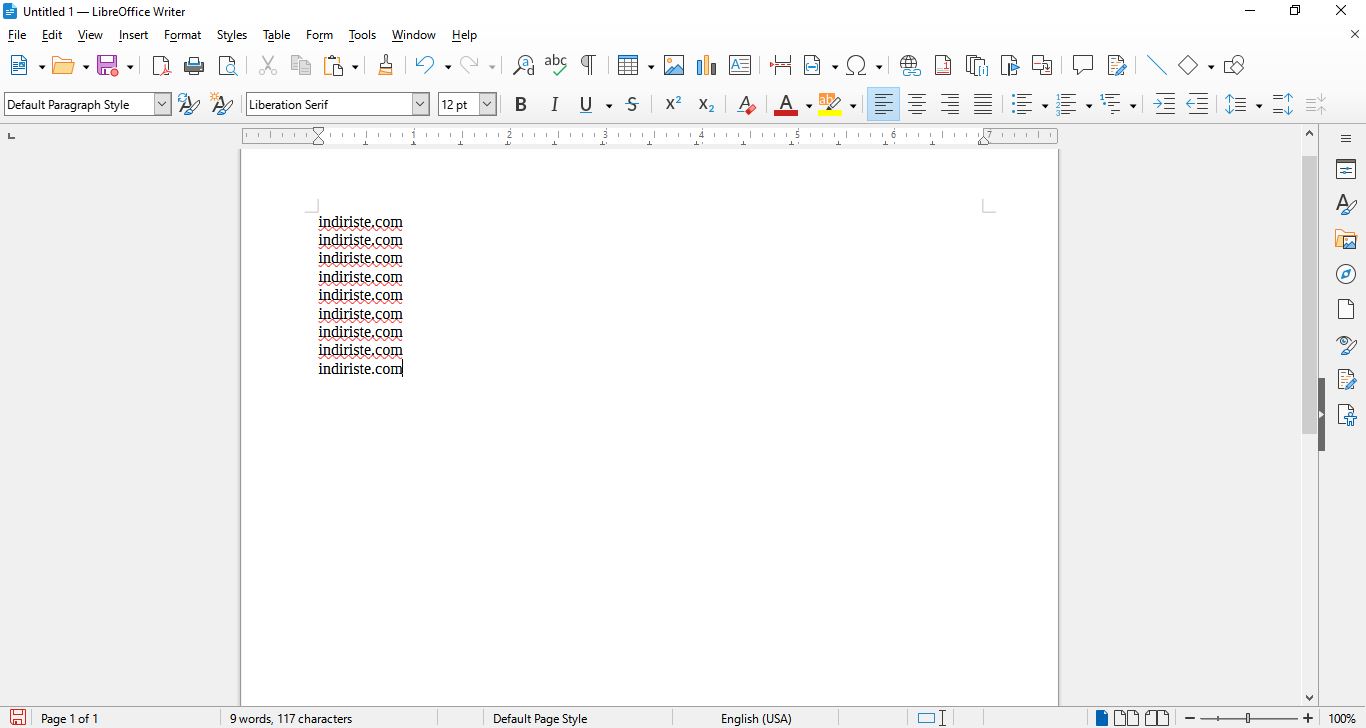Viewport: 1366px width, 728px height.
Task: Expand the font size dropdown
Action: click(x=488, y=104)
